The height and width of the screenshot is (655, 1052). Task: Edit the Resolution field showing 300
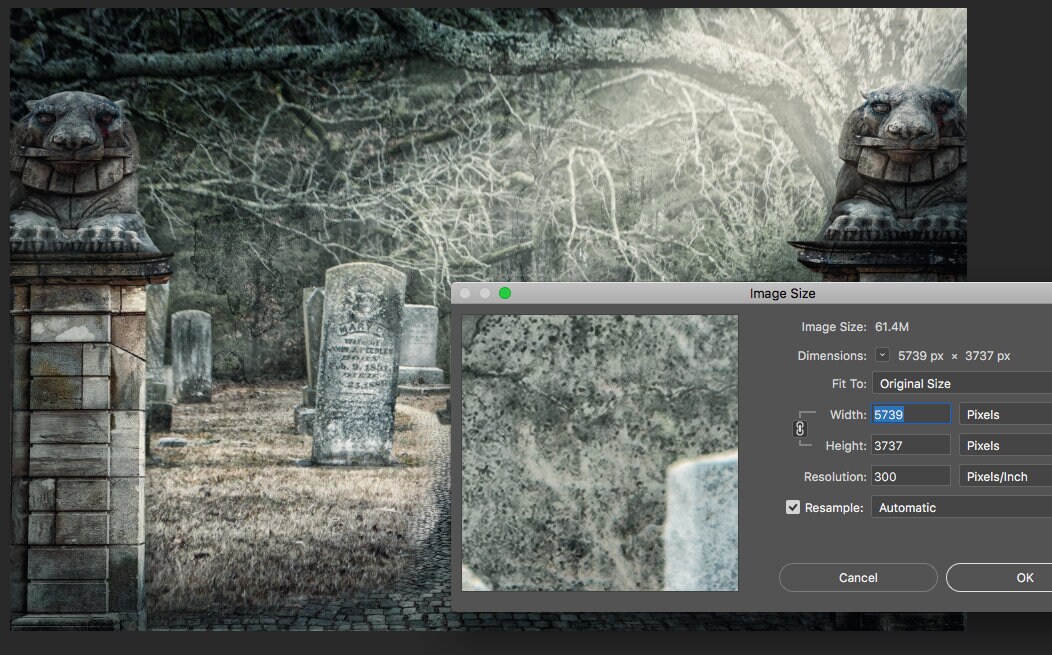(x=910, y=476)
